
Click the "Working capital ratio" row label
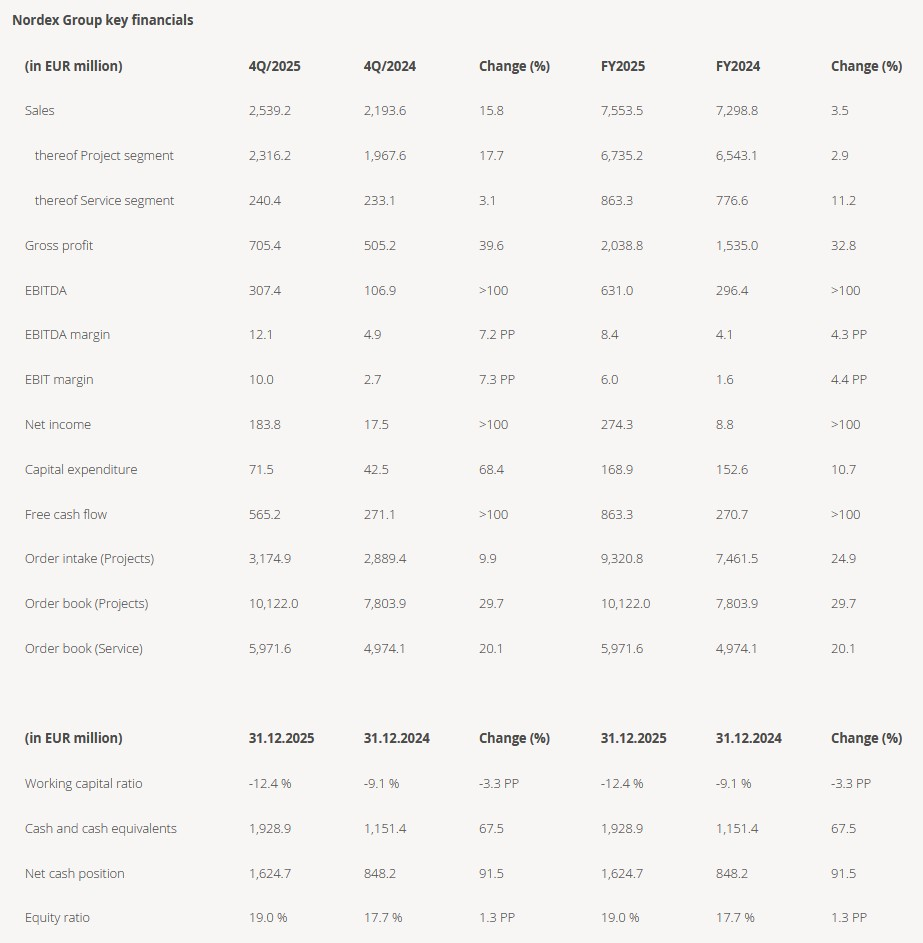pyautogui.click(x=84, y=784)
